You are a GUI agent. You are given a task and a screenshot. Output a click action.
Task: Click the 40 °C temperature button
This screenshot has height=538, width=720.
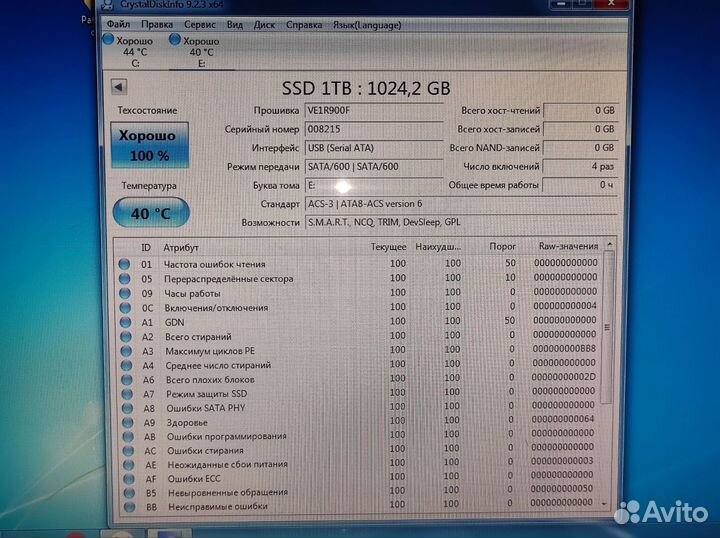[151, 213]
